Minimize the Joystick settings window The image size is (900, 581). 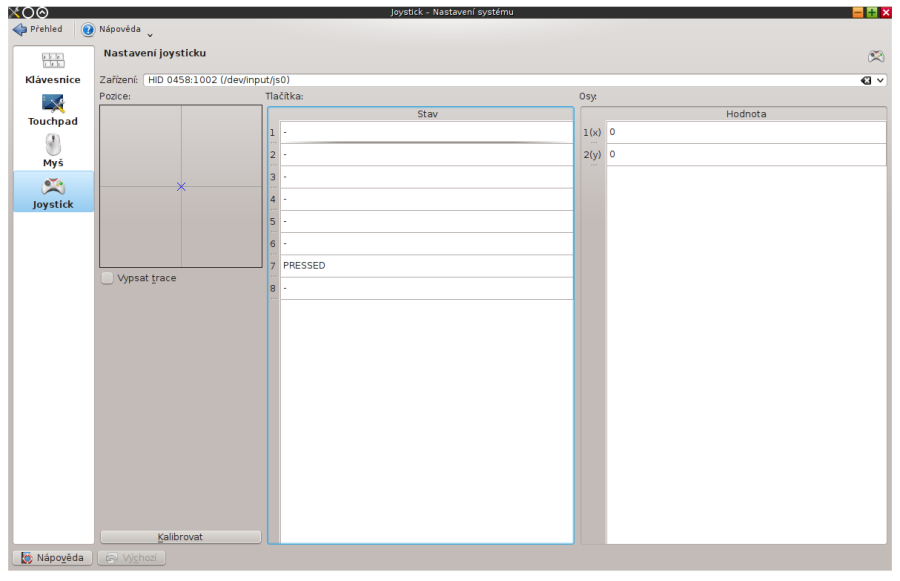tap(858, 12)
